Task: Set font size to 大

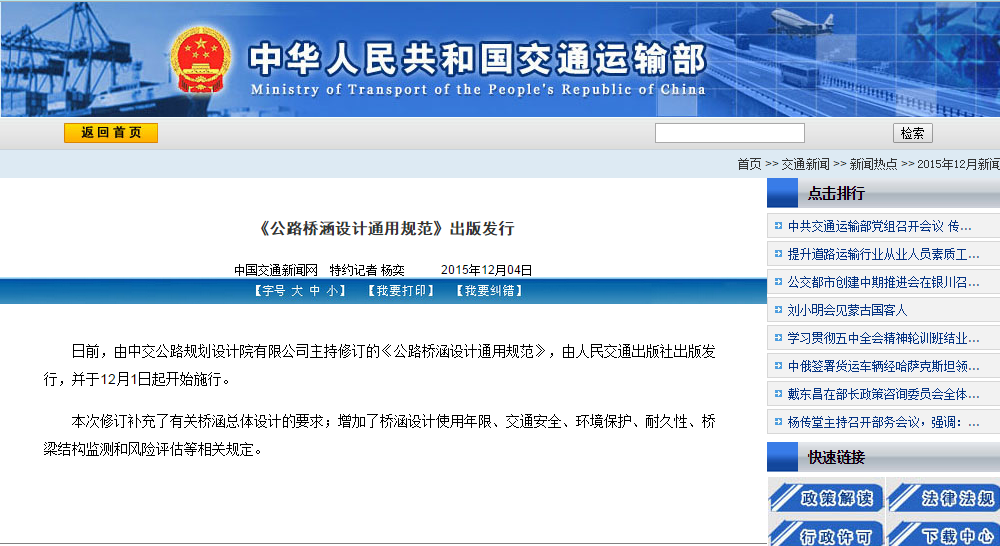Action: click(297, 291)
